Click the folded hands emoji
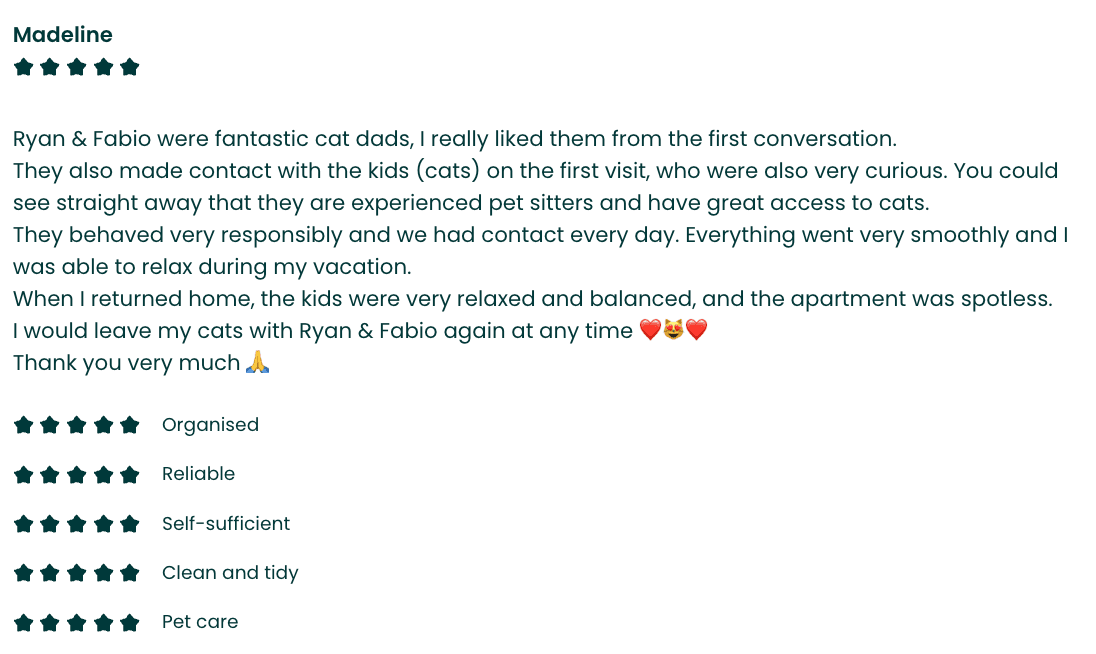The height and width of the screenshot is (654, 1096). [x=257, y=362]
